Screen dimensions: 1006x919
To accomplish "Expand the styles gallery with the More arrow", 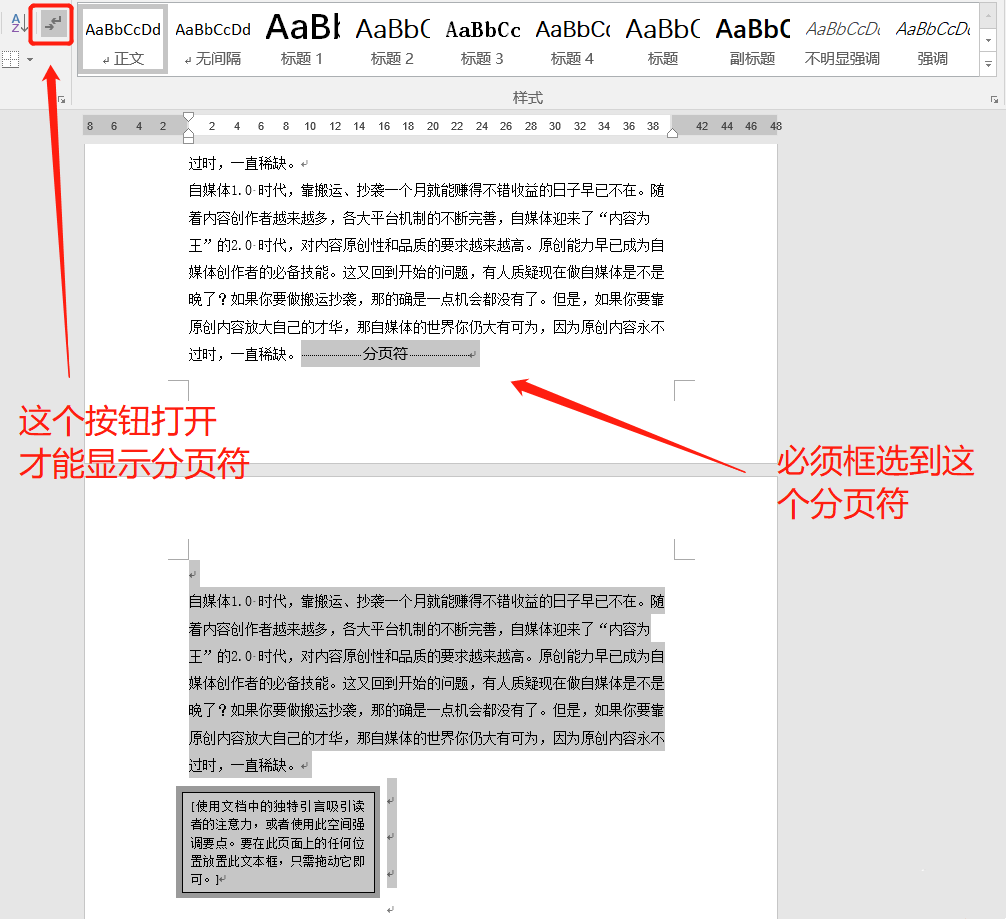I will coord(990,63).
